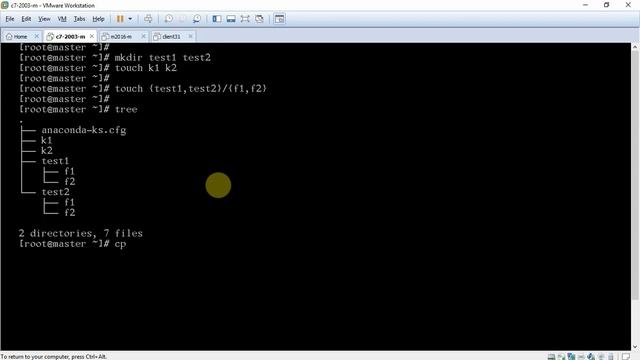The width and height of the screenshot is (640, 360).
Task: Open the File menu
Action: coord(10,19)
